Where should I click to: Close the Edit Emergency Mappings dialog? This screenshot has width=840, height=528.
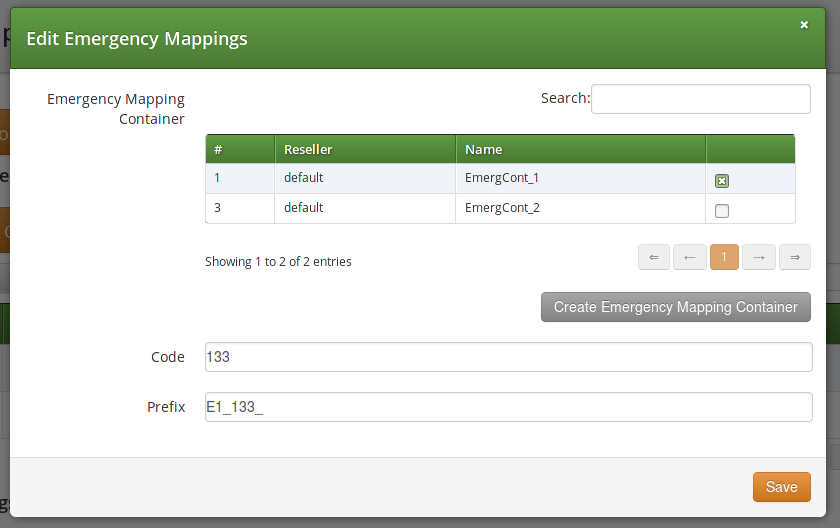(x=804, y=25)
